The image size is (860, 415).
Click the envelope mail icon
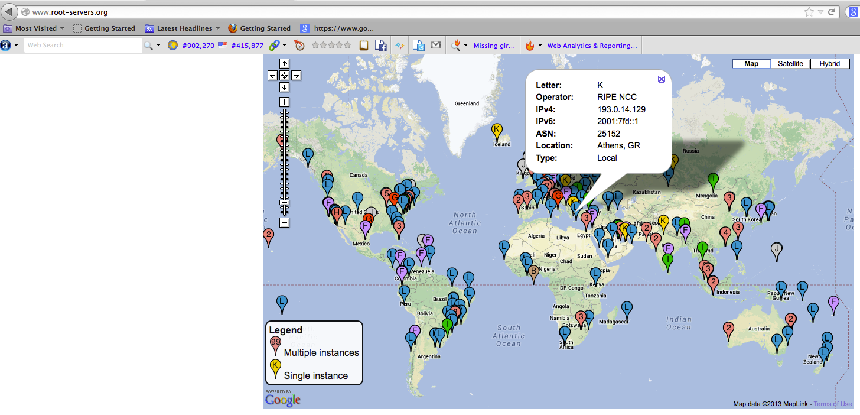coord(436,46)
